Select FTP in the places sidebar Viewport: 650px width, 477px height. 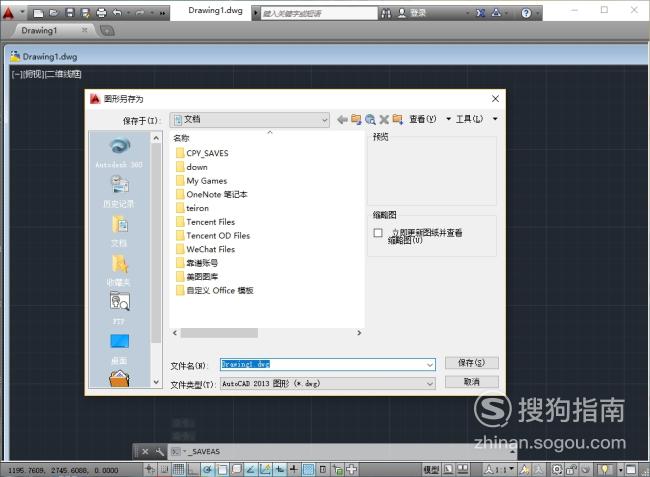click(119, 307)
